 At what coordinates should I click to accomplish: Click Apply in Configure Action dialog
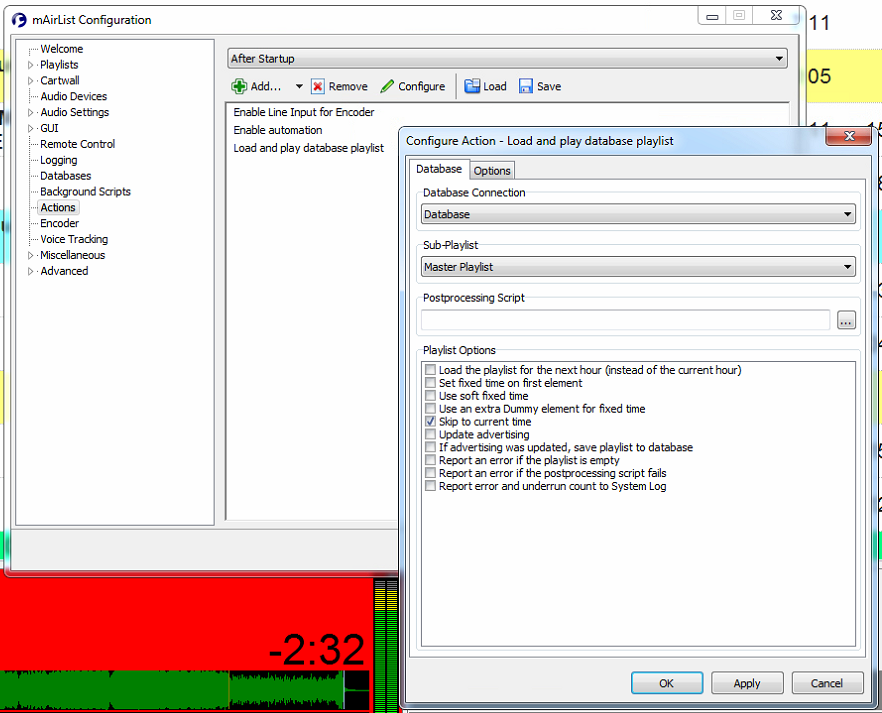pos(747,683)
